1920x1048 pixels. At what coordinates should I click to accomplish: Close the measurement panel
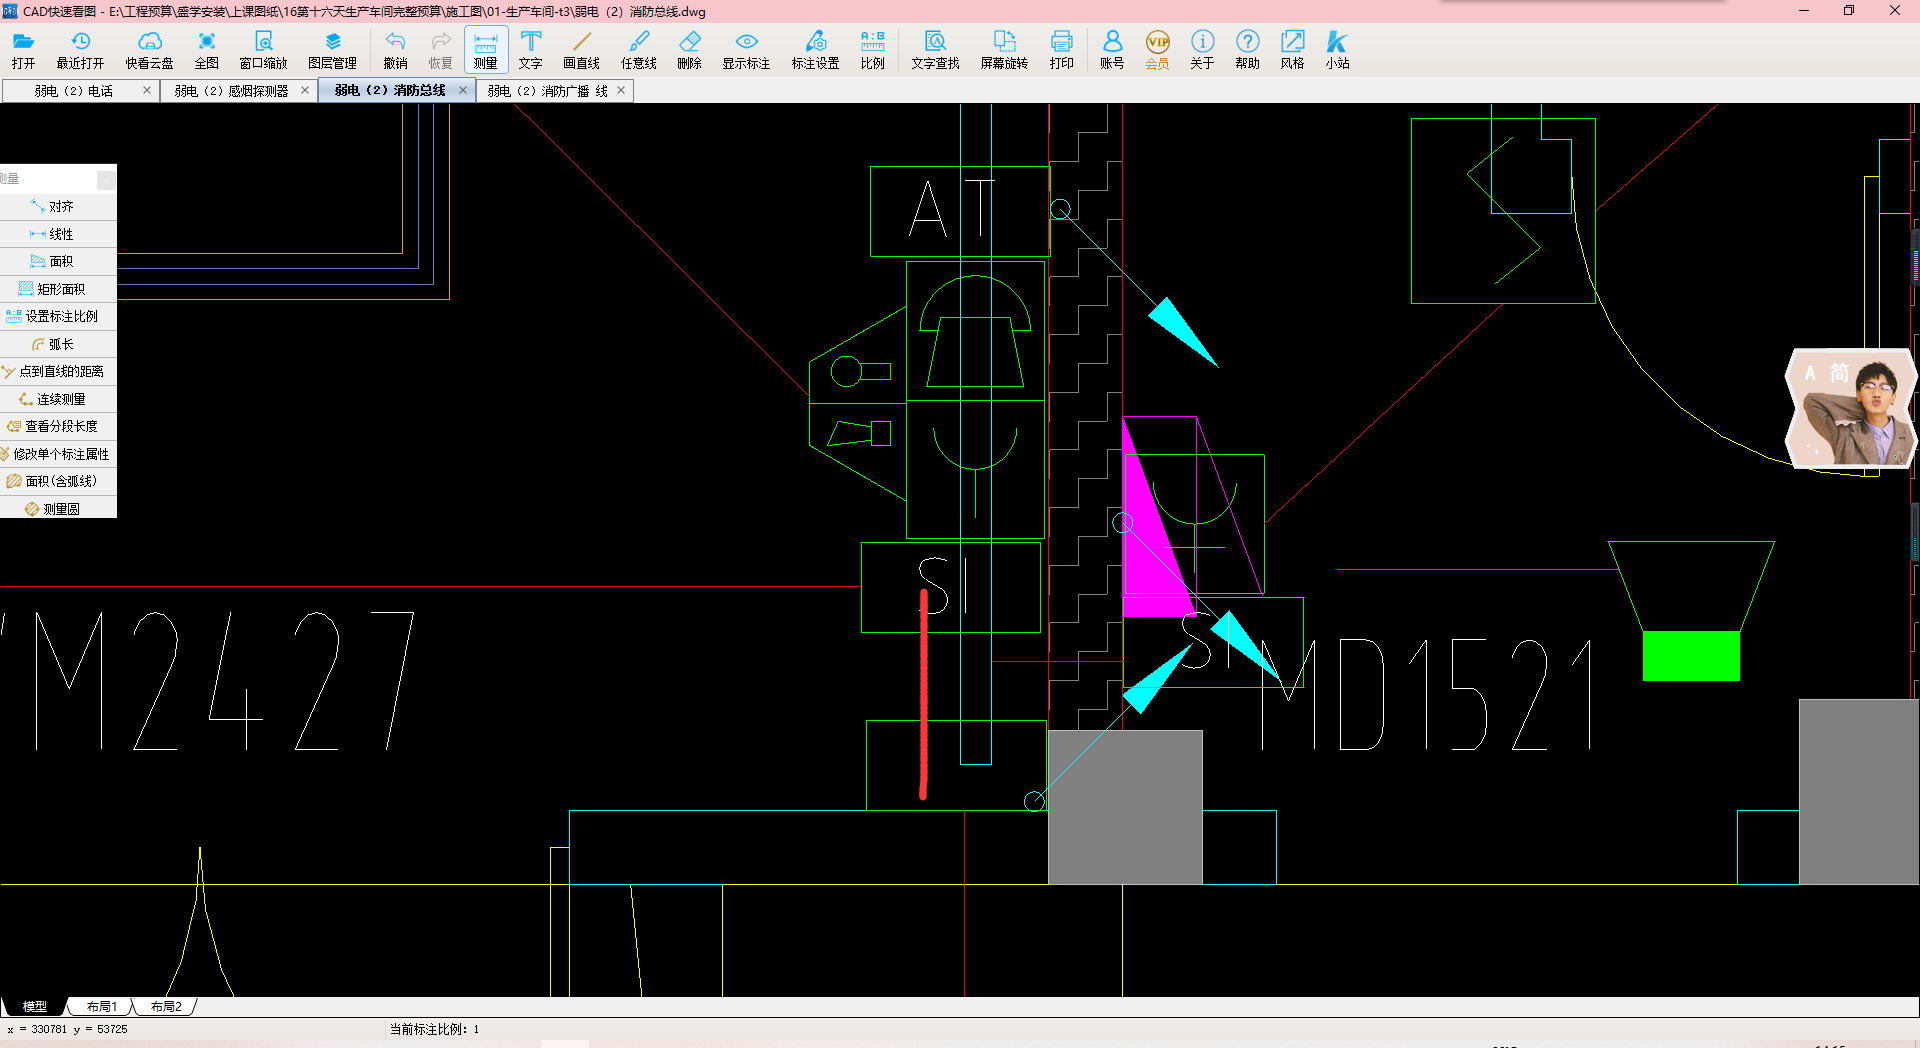(106, 179)
